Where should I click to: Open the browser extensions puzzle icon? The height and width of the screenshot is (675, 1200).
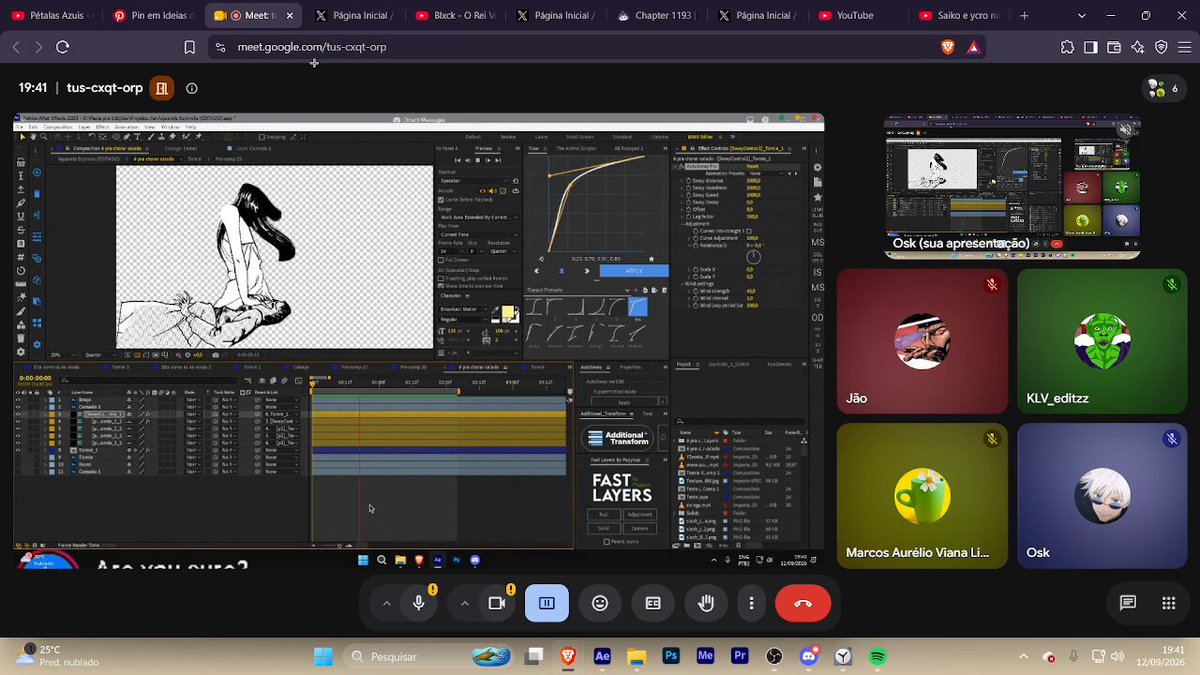(x=1068, y=47)
